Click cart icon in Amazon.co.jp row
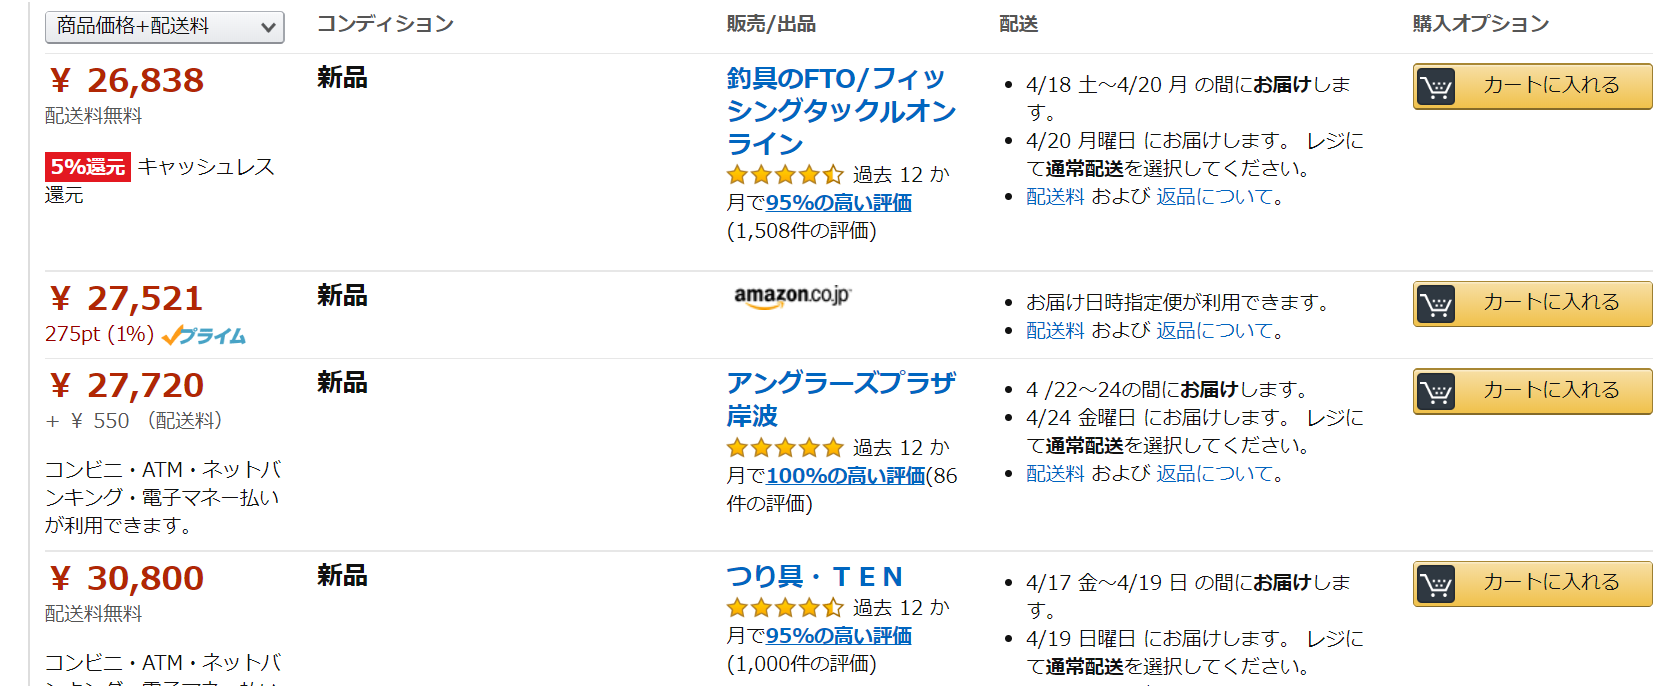Viewport: 1659px width, 686px height. [1437, 304]
